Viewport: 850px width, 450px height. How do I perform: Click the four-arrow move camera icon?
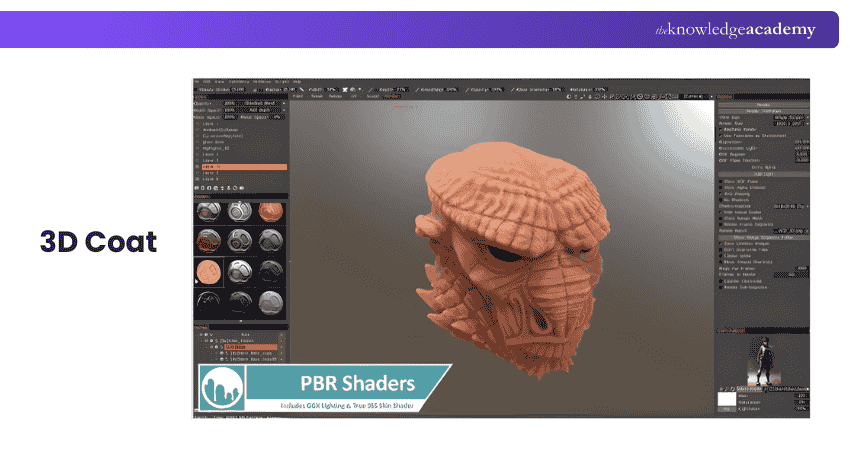click(604, 97)
